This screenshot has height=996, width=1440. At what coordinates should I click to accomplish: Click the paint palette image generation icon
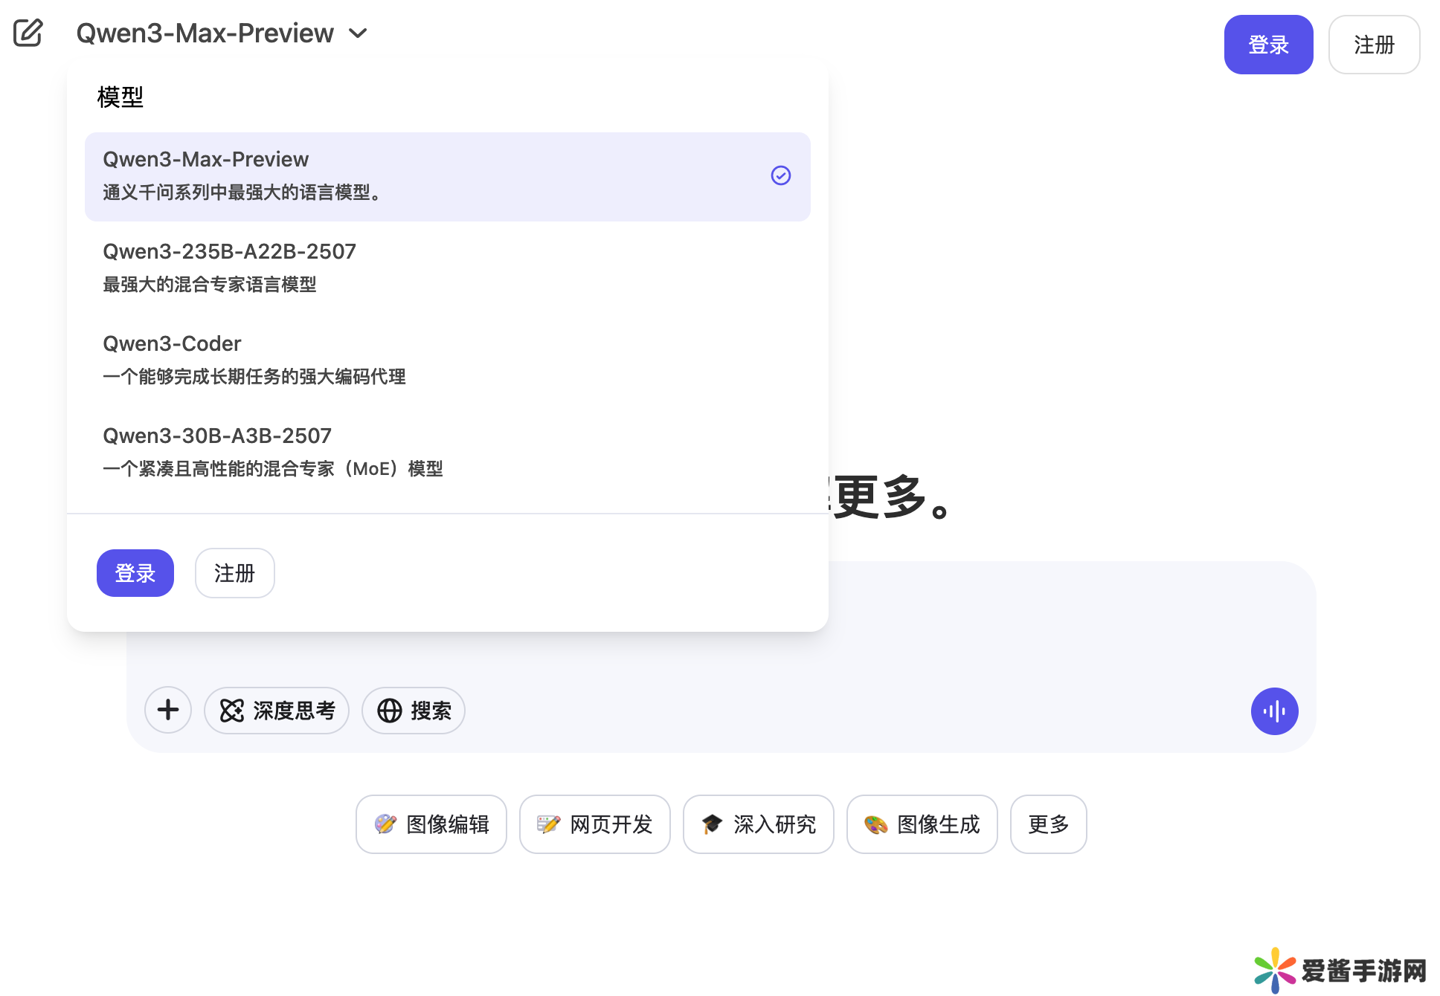click(875, 824)
